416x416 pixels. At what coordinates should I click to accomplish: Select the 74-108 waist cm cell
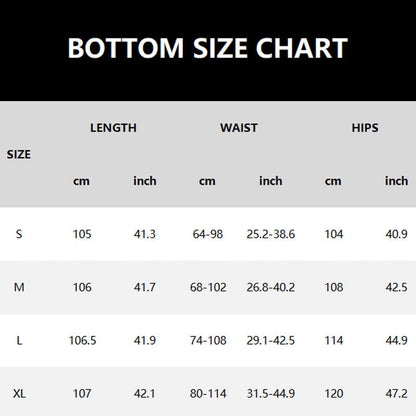point(208,340)
